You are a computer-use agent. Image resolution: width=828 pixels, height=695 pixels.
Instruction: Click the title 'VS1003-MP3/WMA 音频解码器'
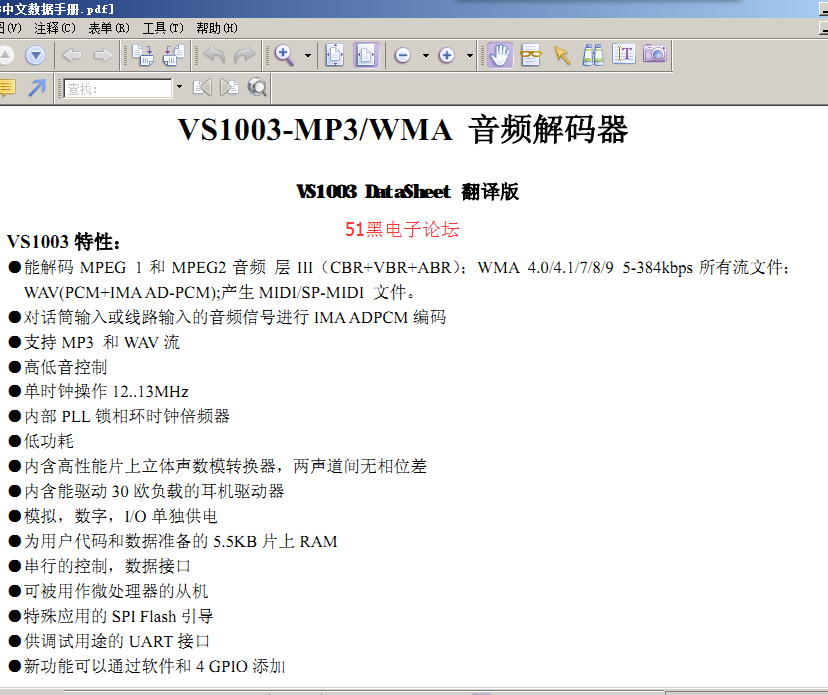402,129
